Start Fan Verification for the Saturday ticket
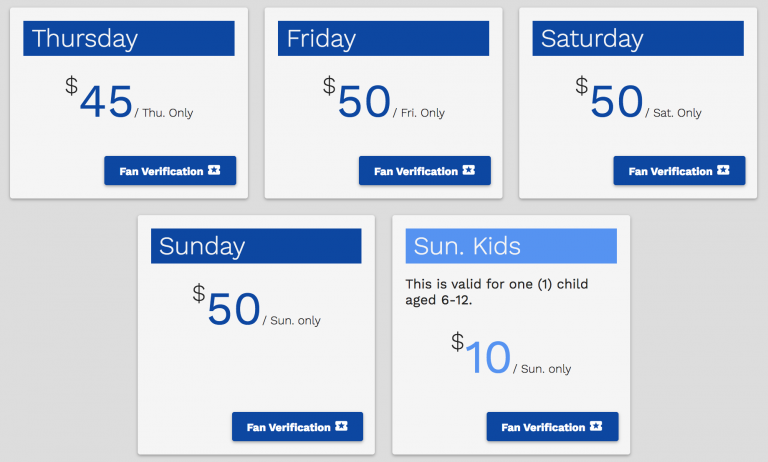768x462 pixels. click(679, 170)
